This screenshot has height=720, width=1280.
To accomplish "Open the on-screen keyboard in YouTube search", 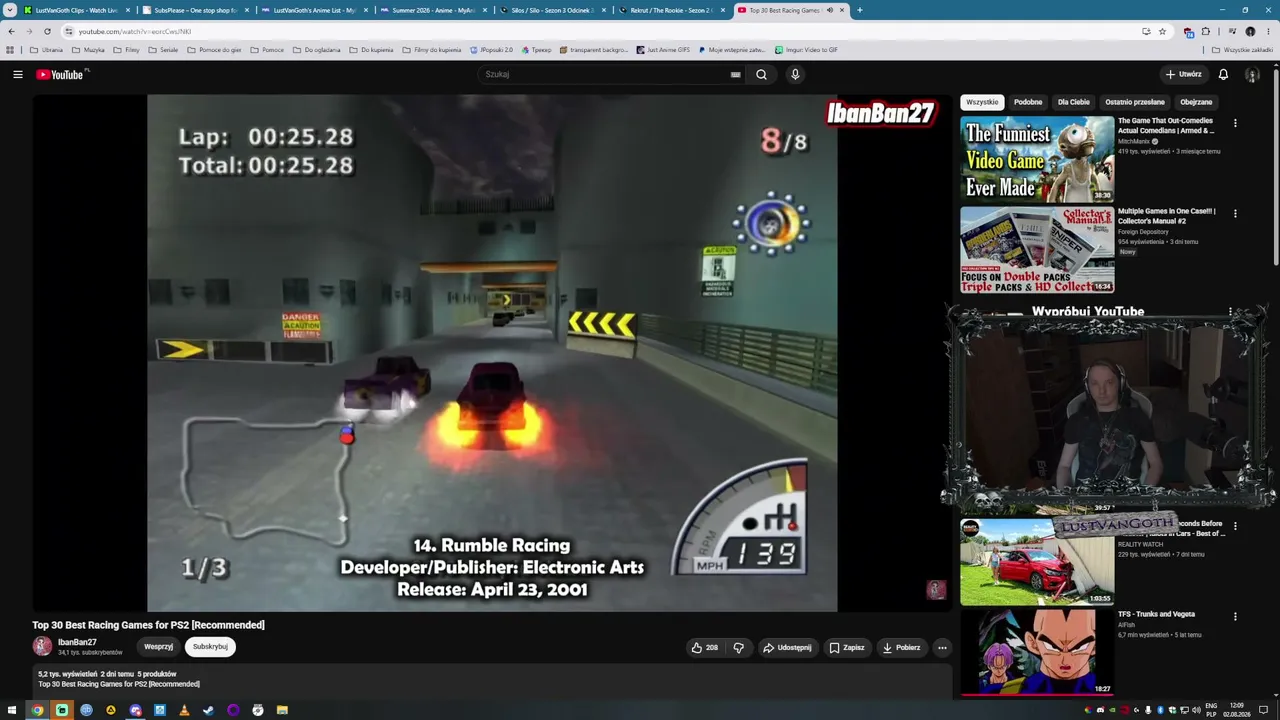I will point(735,74).
